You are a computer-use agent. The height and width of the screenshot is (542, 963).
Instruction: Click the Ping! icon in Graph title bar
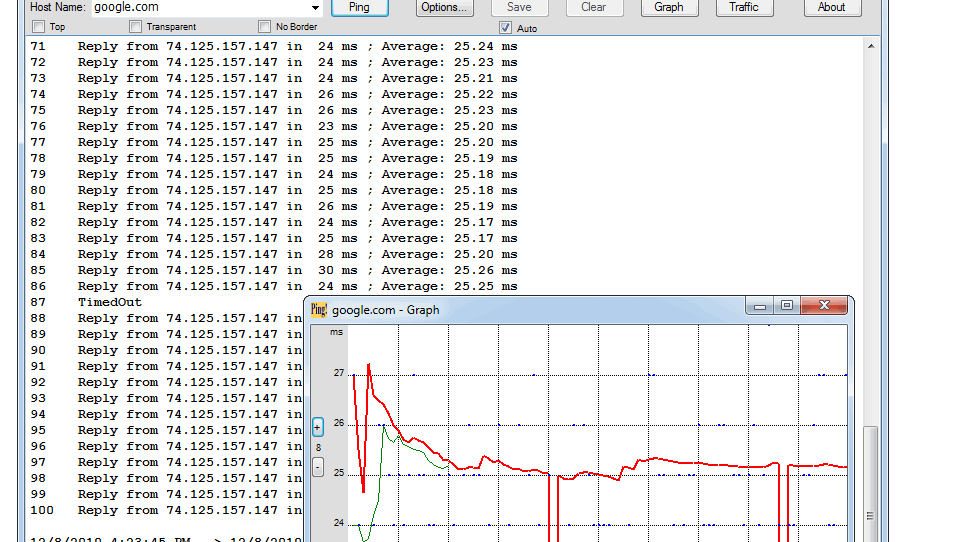(x=319, y=309)
